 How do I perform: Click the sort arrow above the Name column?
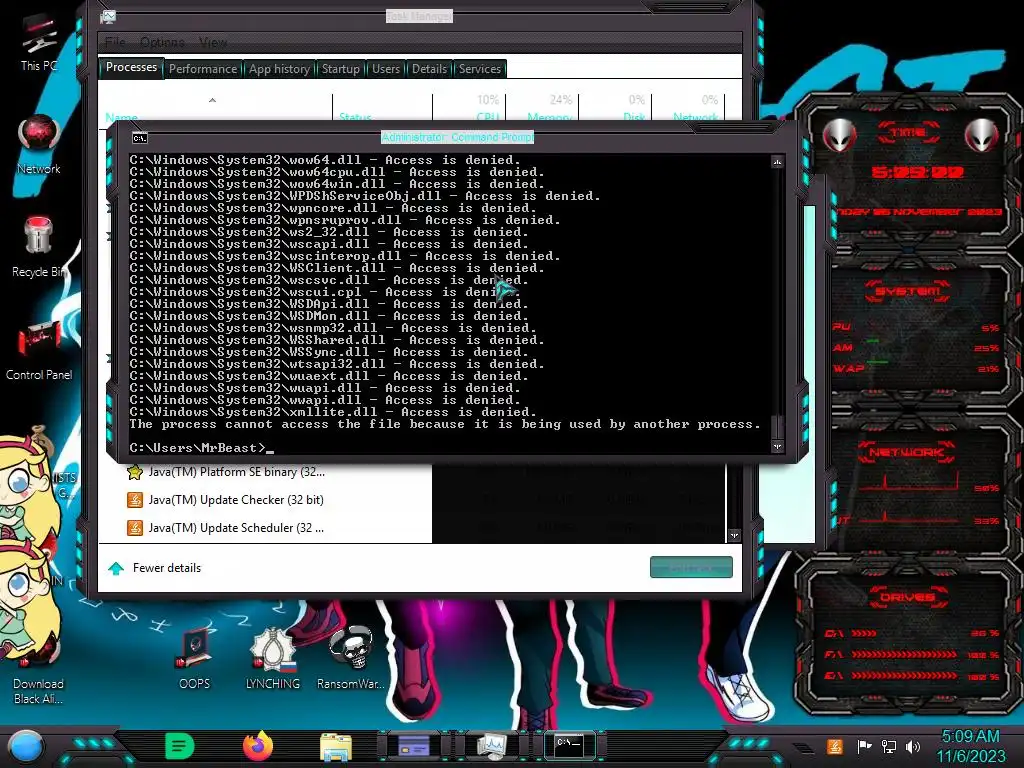(212, 100)
